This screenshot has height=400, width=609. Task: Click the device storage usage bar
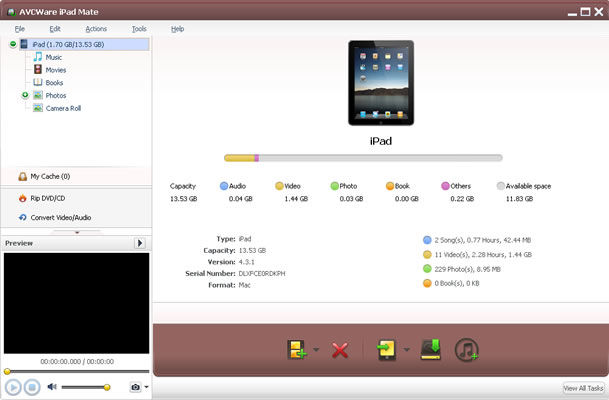[x=363, y=158]
